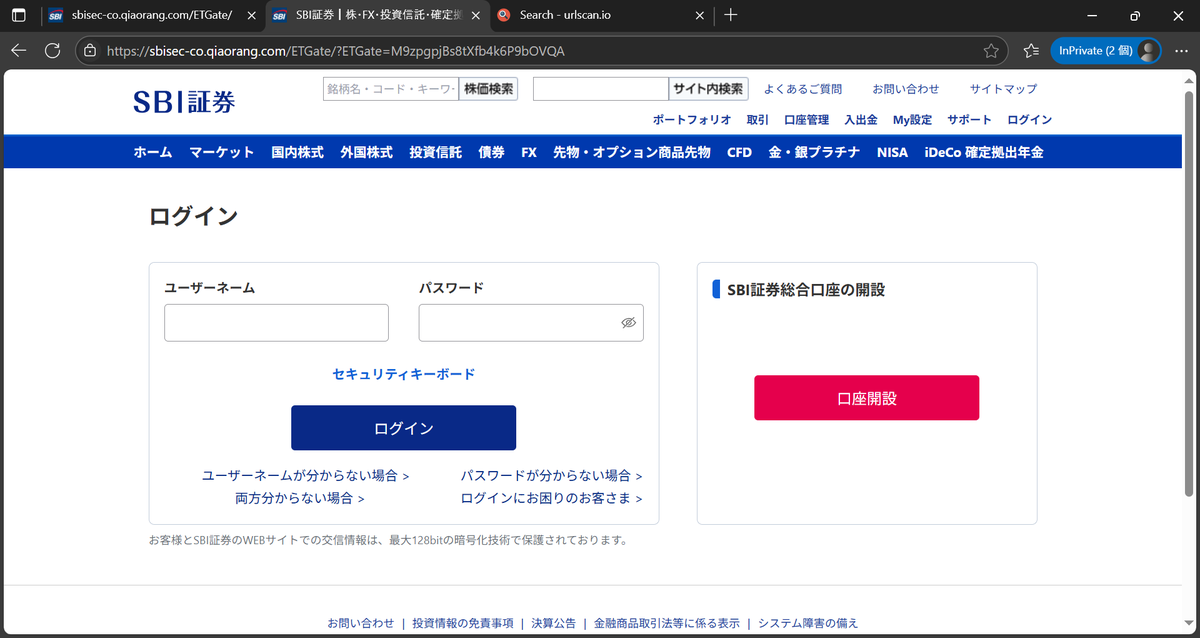Viewport: 1200px width, 638px height.
Task: Add page to favorites star icon
Action: [991, 50]
